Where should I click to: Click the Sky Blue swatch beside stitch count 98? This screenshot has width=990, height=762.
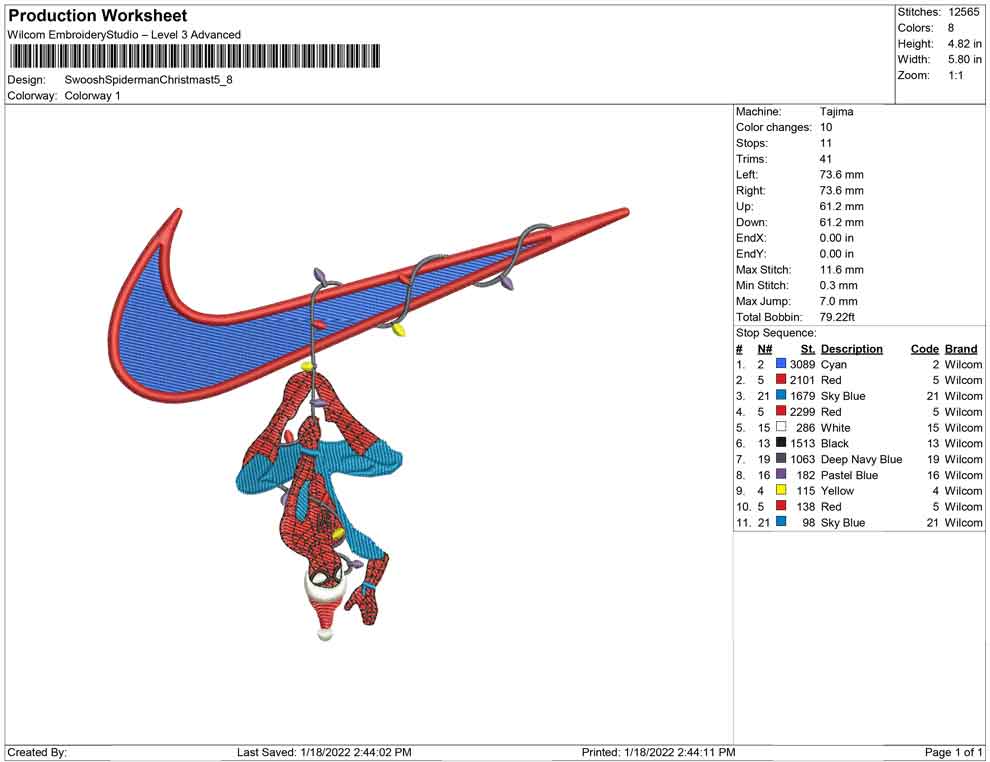(x=781, y=521)
